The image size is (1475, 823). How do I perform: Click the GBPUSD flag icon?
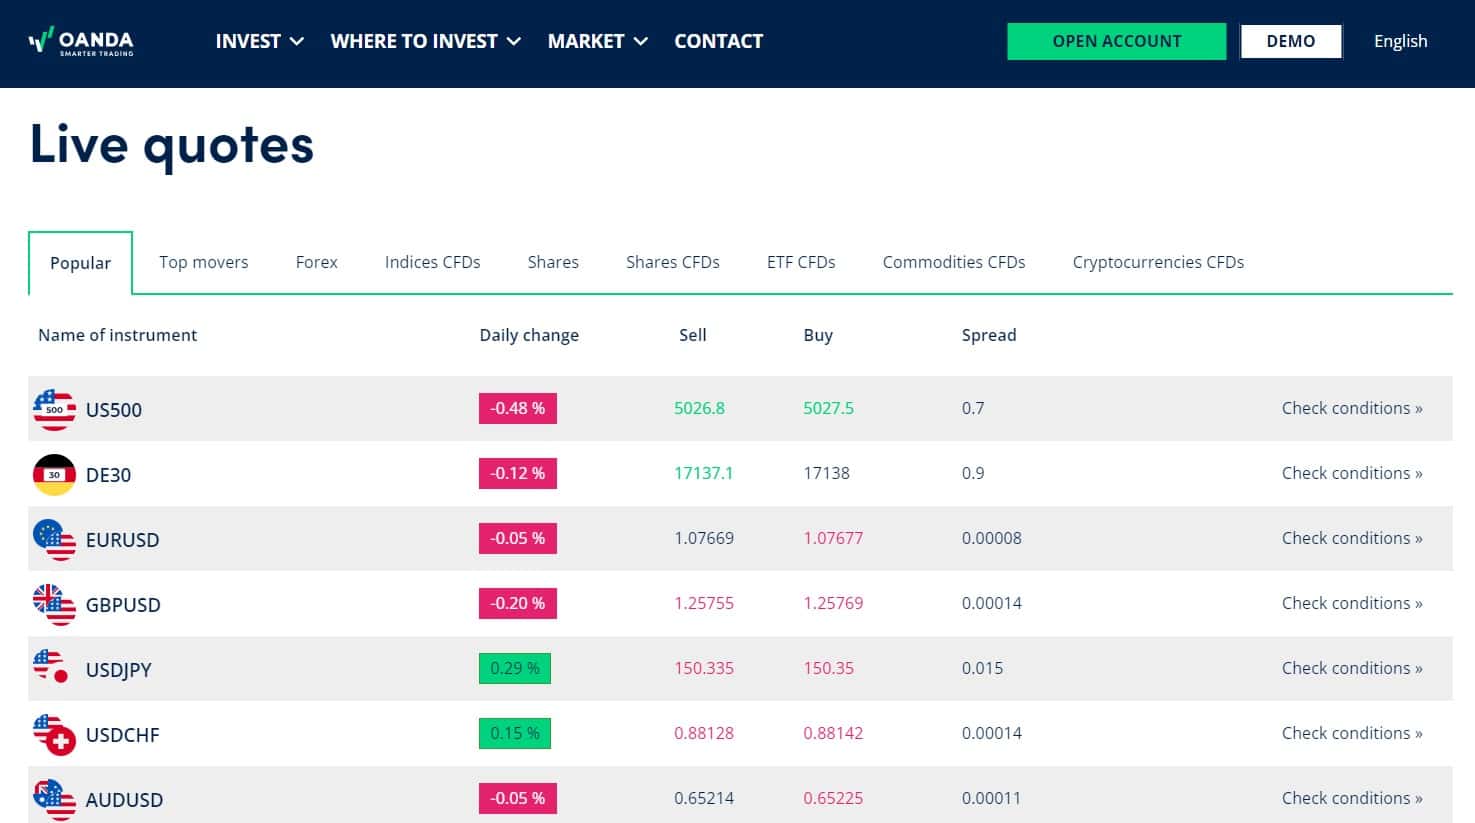(54, 604)
